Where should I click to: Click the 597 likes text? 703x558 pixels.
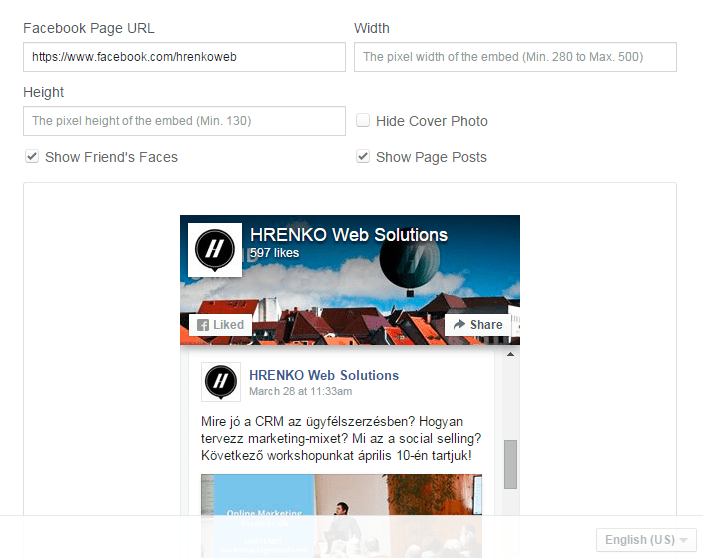274,253
